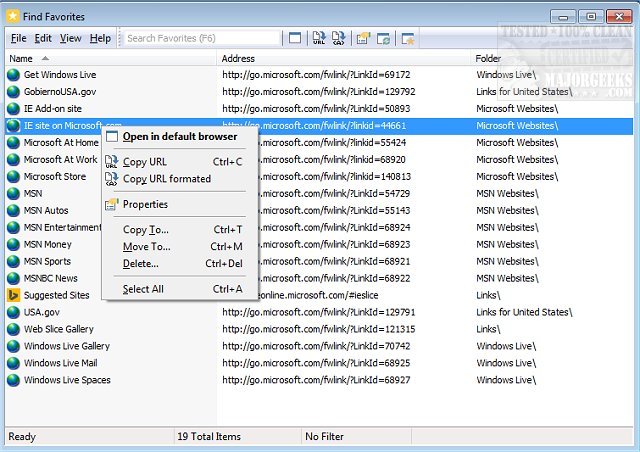Choose Select All from the context menu

tap(180, 289)
